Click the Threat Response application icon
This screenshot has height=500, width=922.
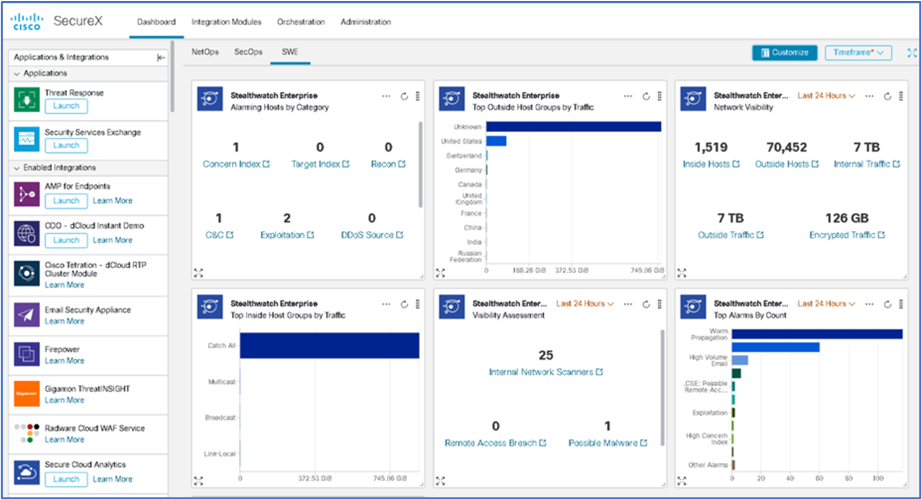point(26,100)
